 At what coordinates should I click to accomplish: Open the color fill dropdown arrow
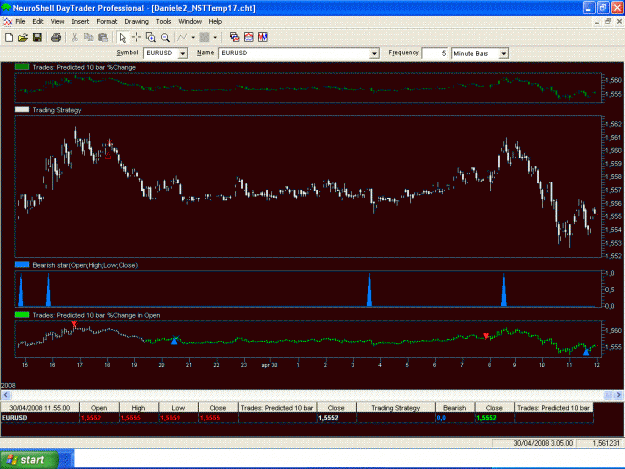[x=215, y=37]
